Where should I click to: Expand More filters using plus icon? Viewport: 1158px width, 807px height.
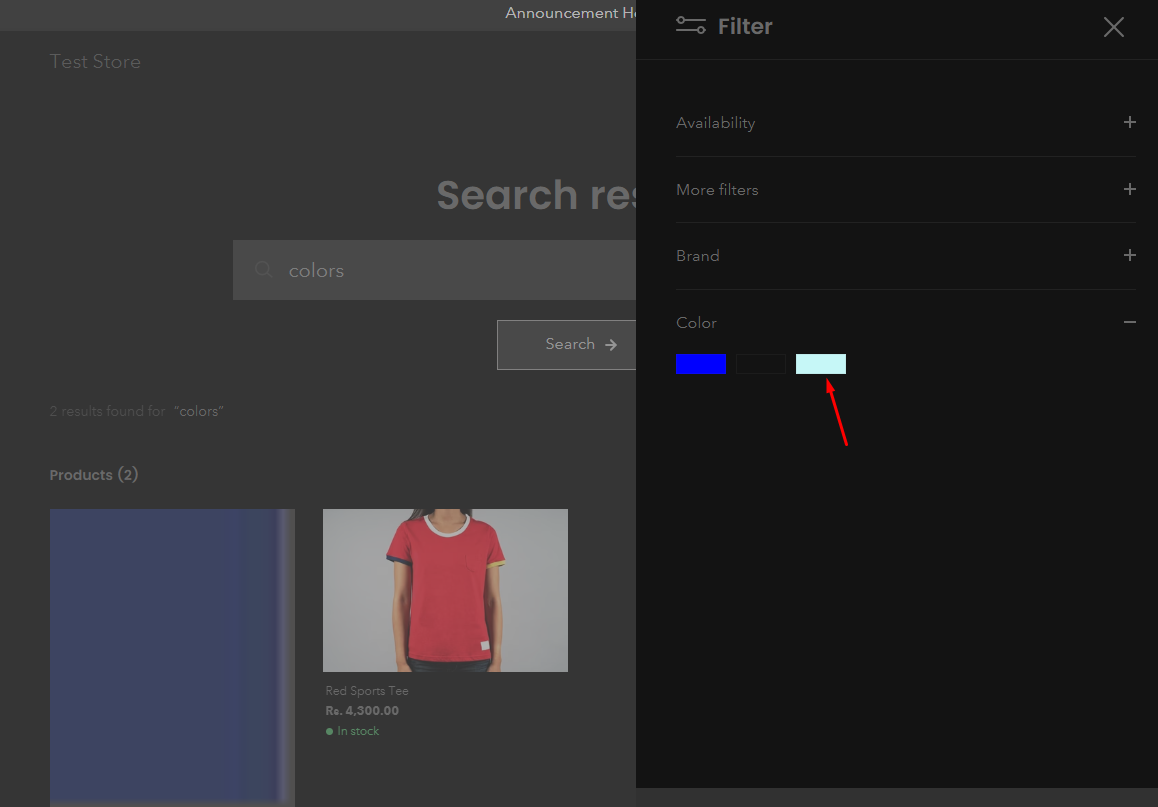[x=1129, y=189]
